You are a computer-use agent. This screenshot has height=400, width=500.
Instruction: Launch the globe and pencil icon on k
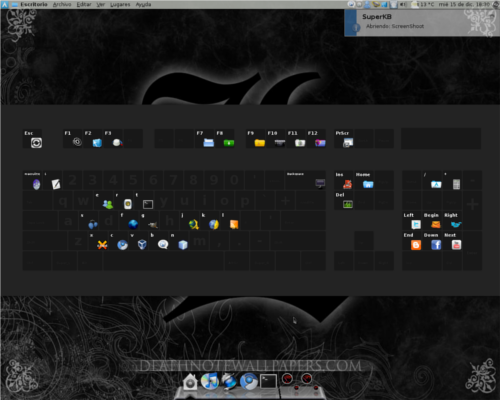click(x=214, y=224)
